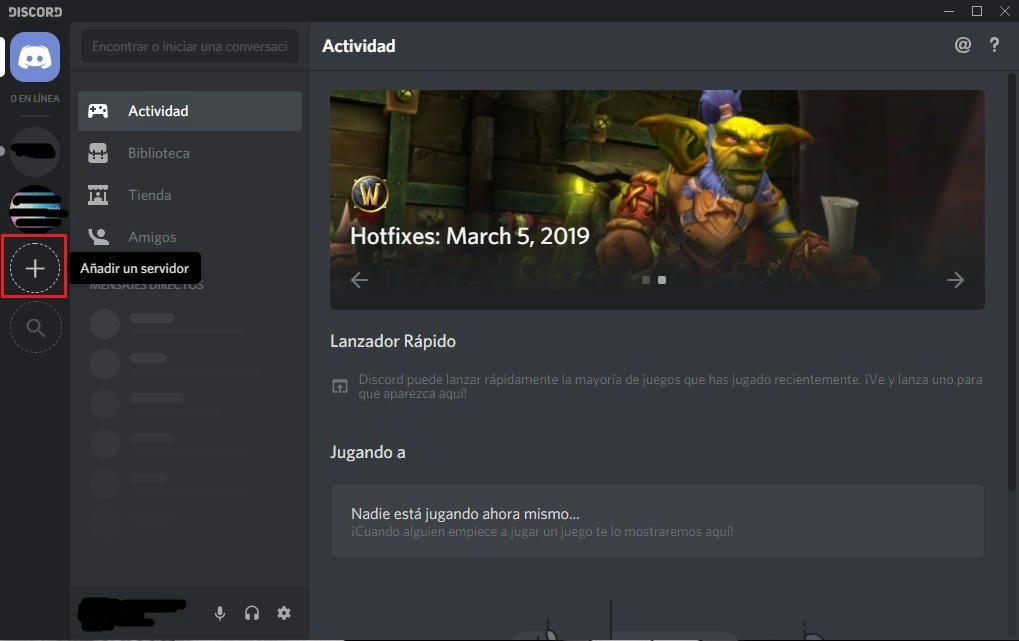Open user settings gear
Viewport: 1019px width, 641px height.
(x=284, y=613)
